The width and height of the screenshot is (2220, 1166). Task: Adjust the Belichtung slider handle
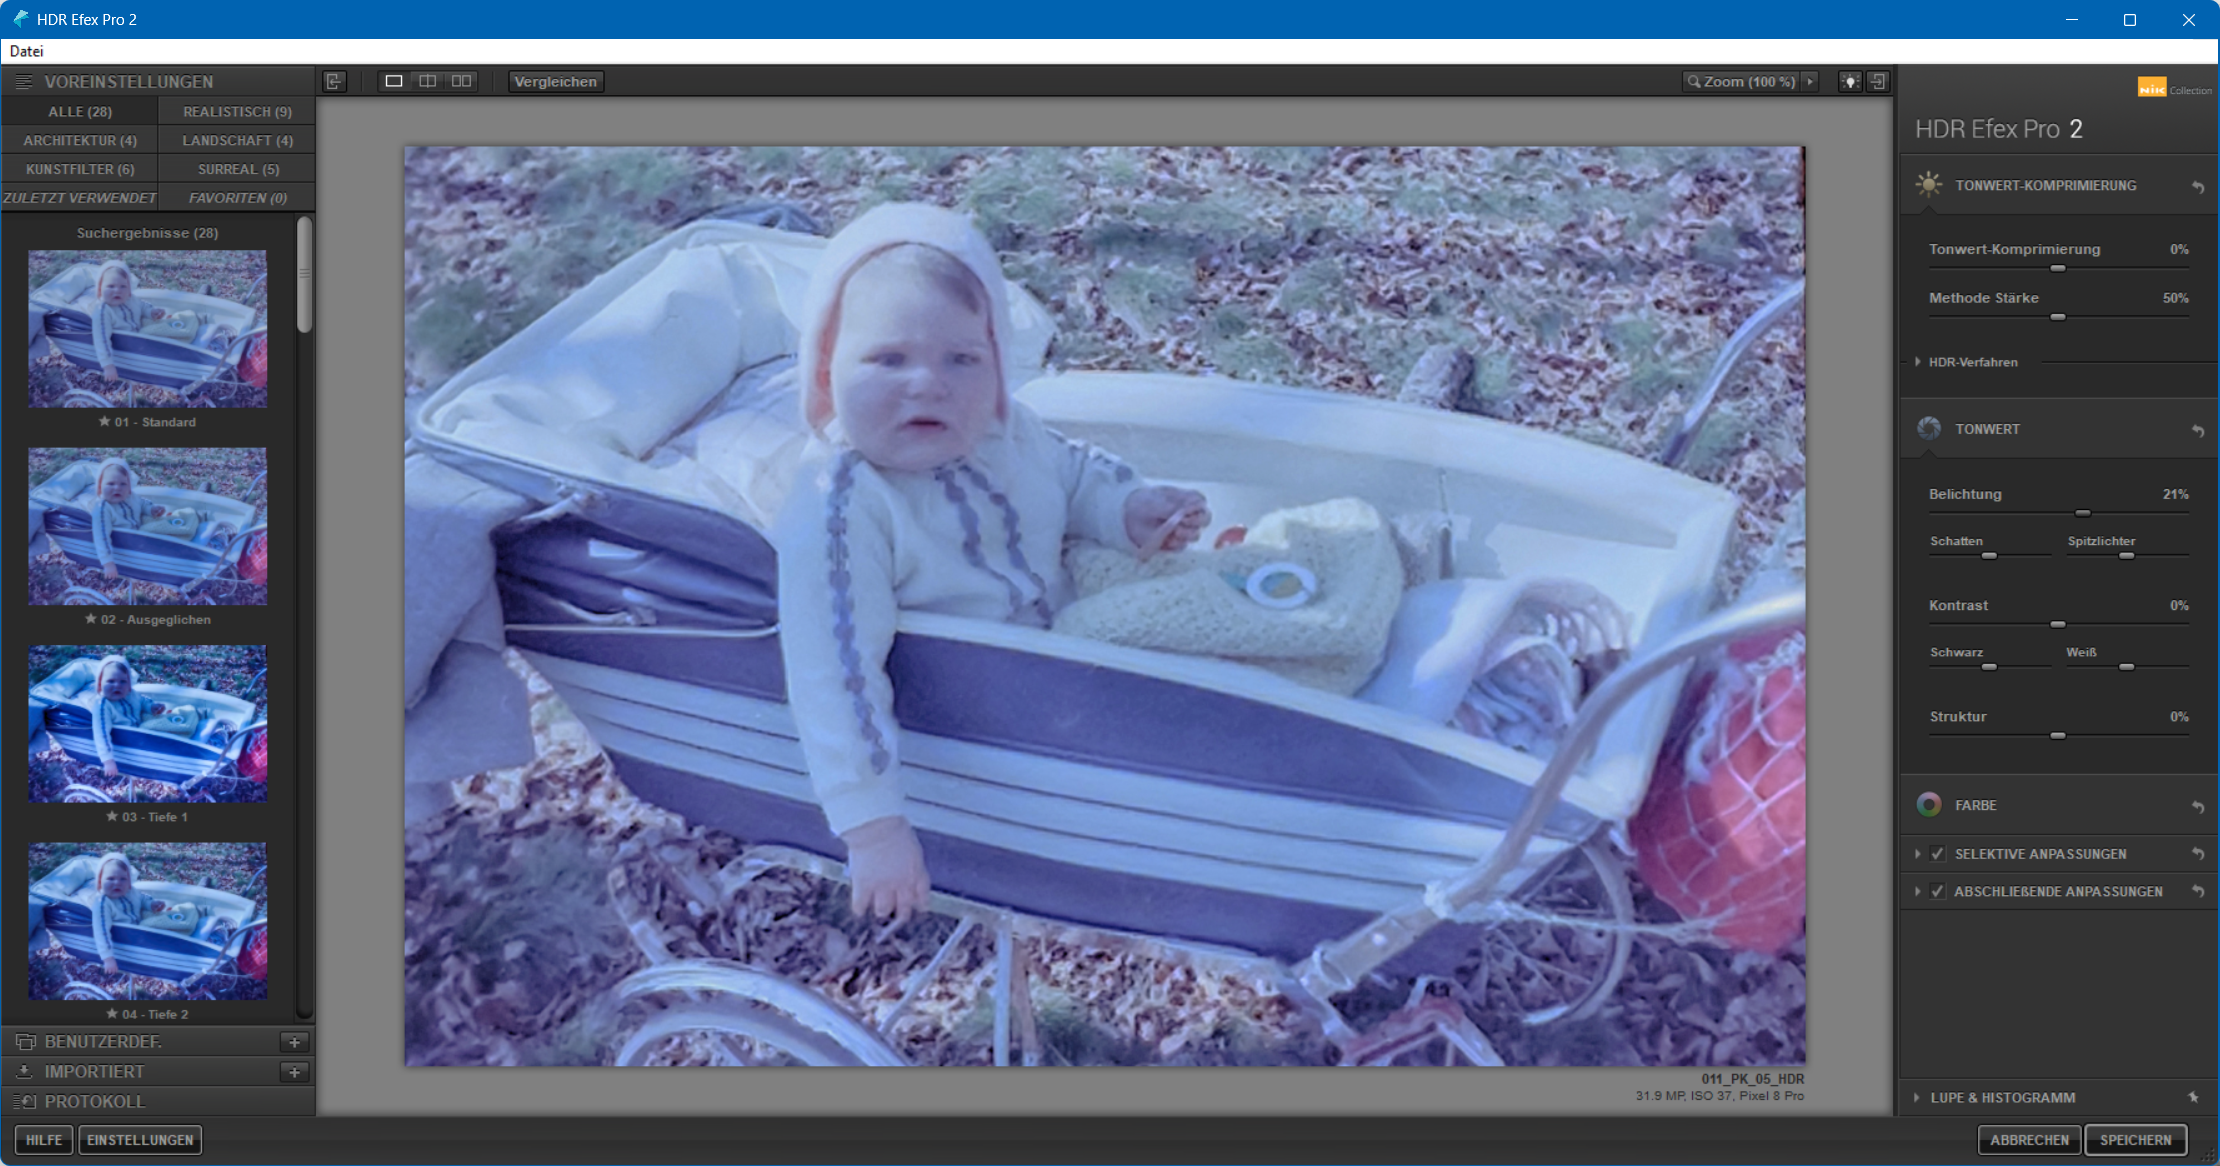click(2082, 513)
